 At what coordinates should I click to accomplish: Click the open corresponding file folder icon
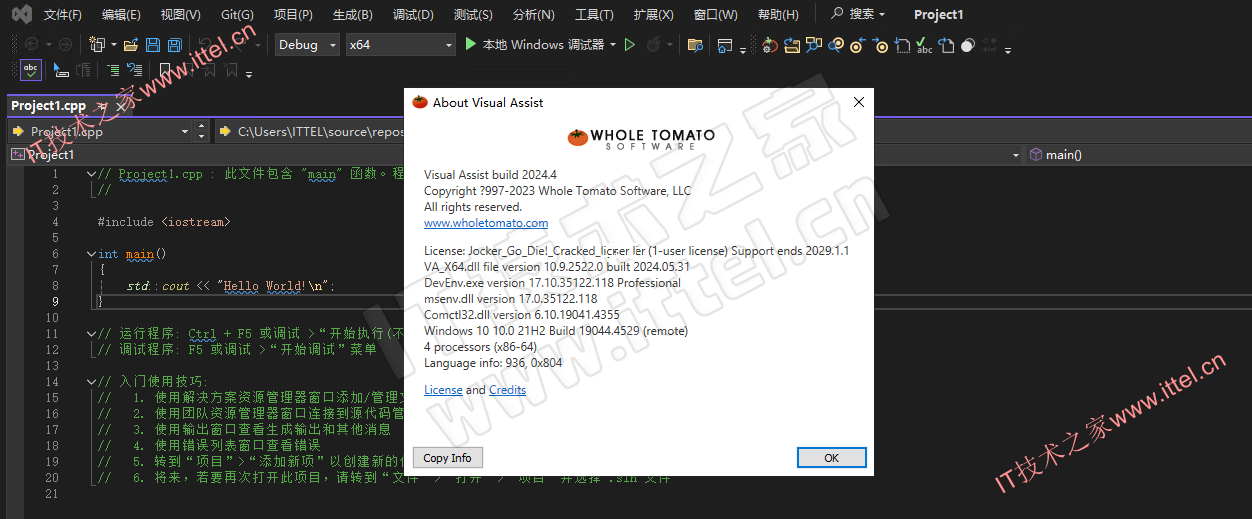[792, 44]
